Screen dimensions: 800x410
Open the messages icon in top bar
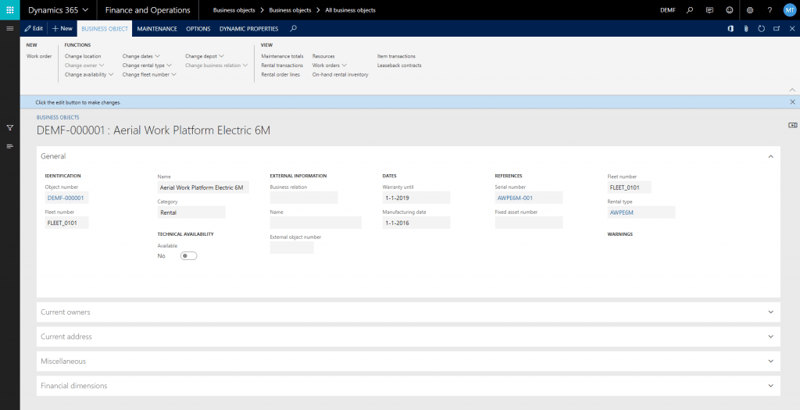coord(709,10)
